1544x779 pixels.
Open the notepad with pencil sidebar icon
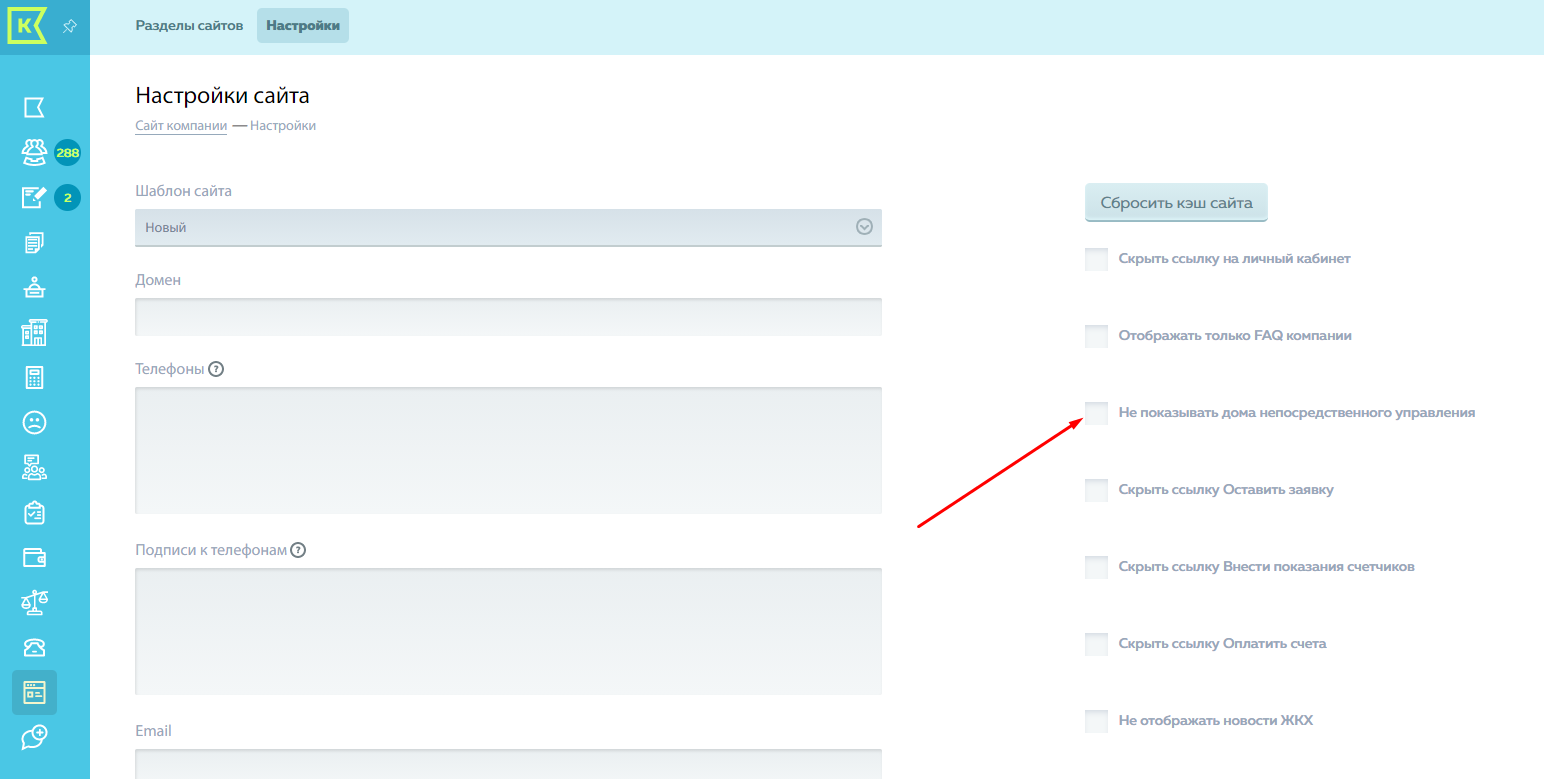coord(34,197)
